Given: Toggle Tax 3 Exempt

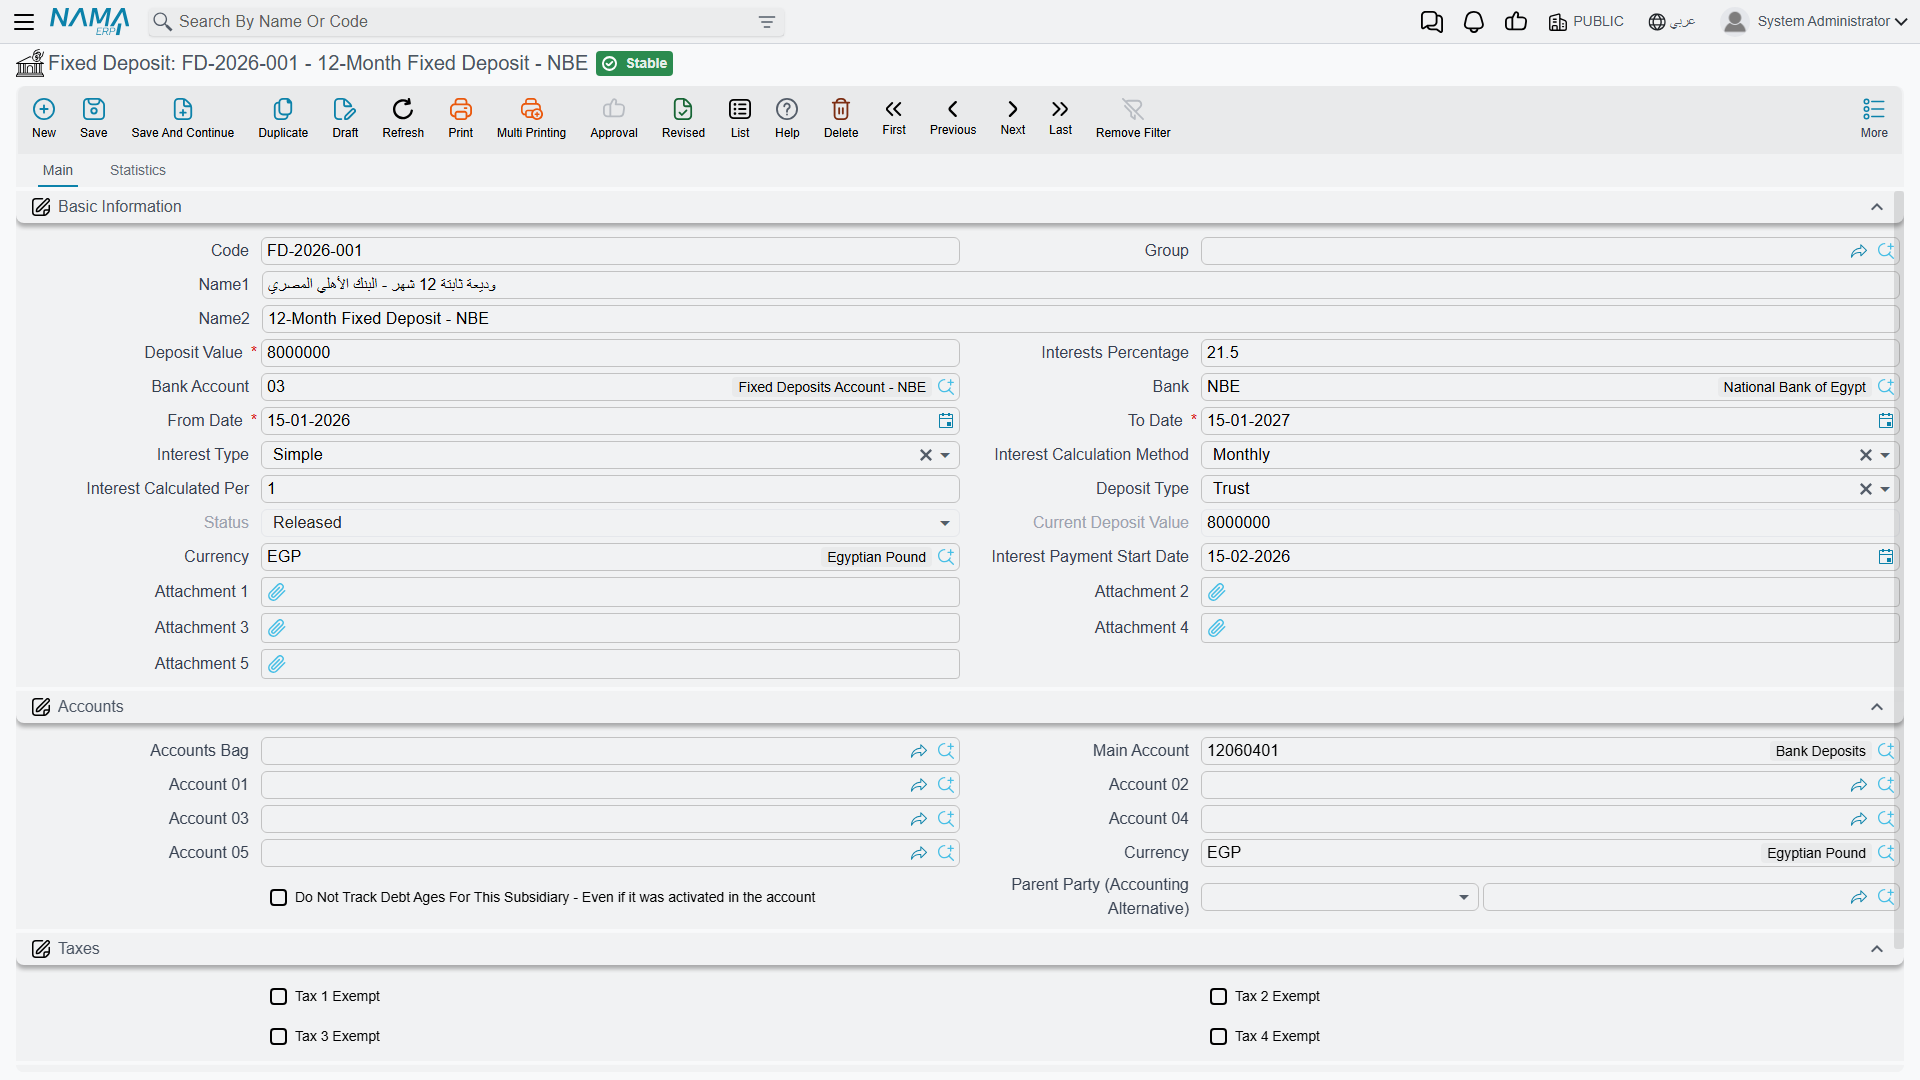Looking at the screenshot, I should click(279, 1037).
